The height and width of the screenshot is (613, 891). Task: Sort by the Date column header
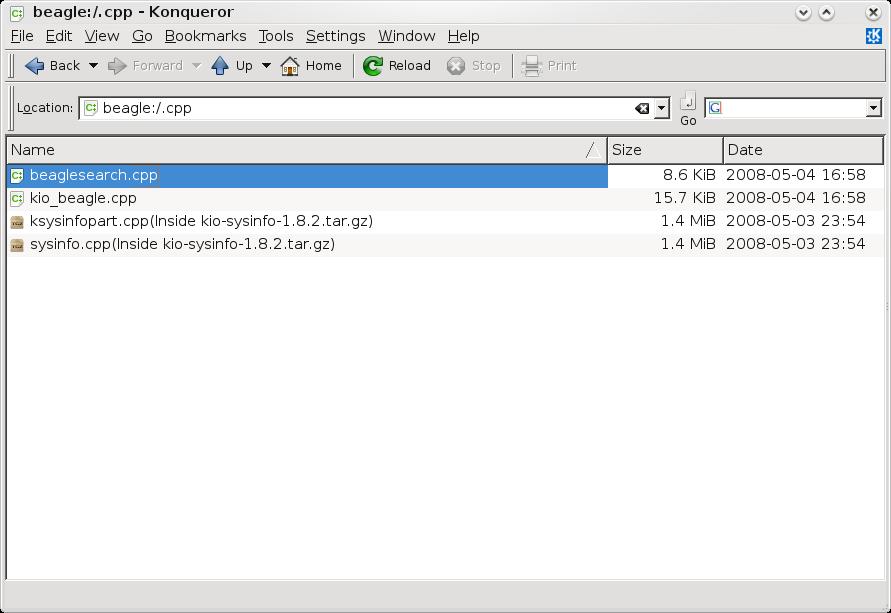coord(803,150)
